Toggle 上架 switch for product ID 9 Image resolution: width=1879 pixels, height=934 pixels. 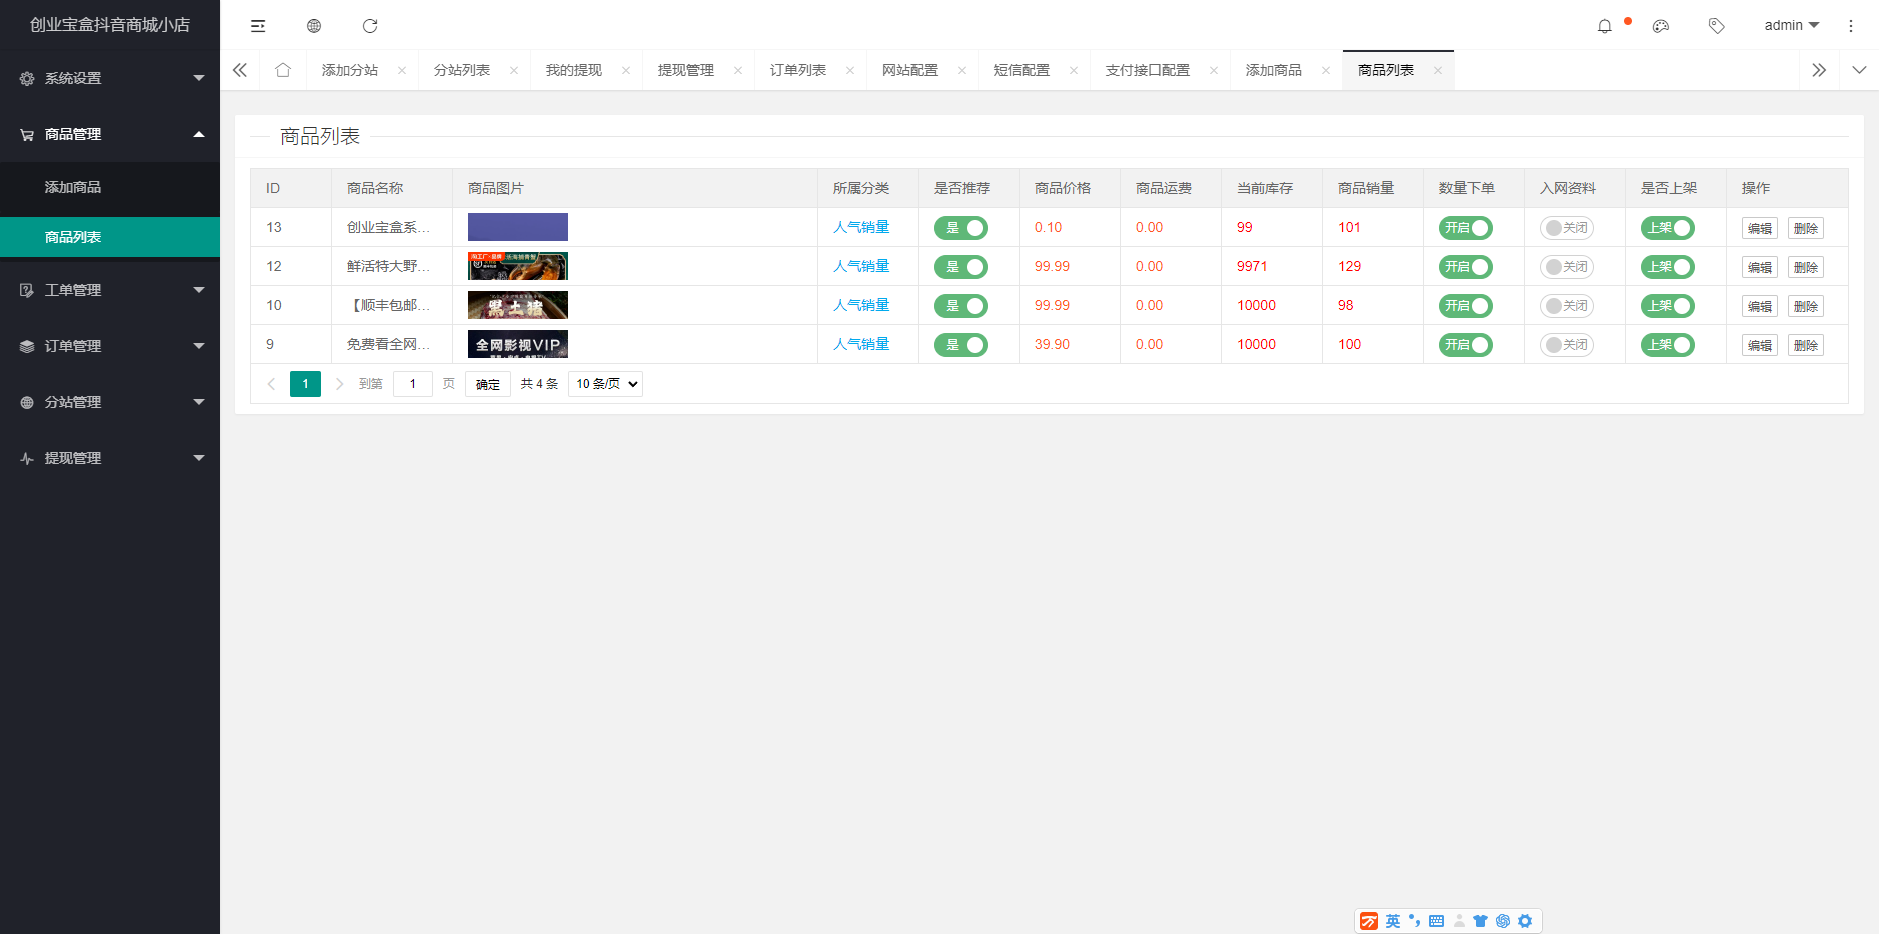(x=1667, y=345)
